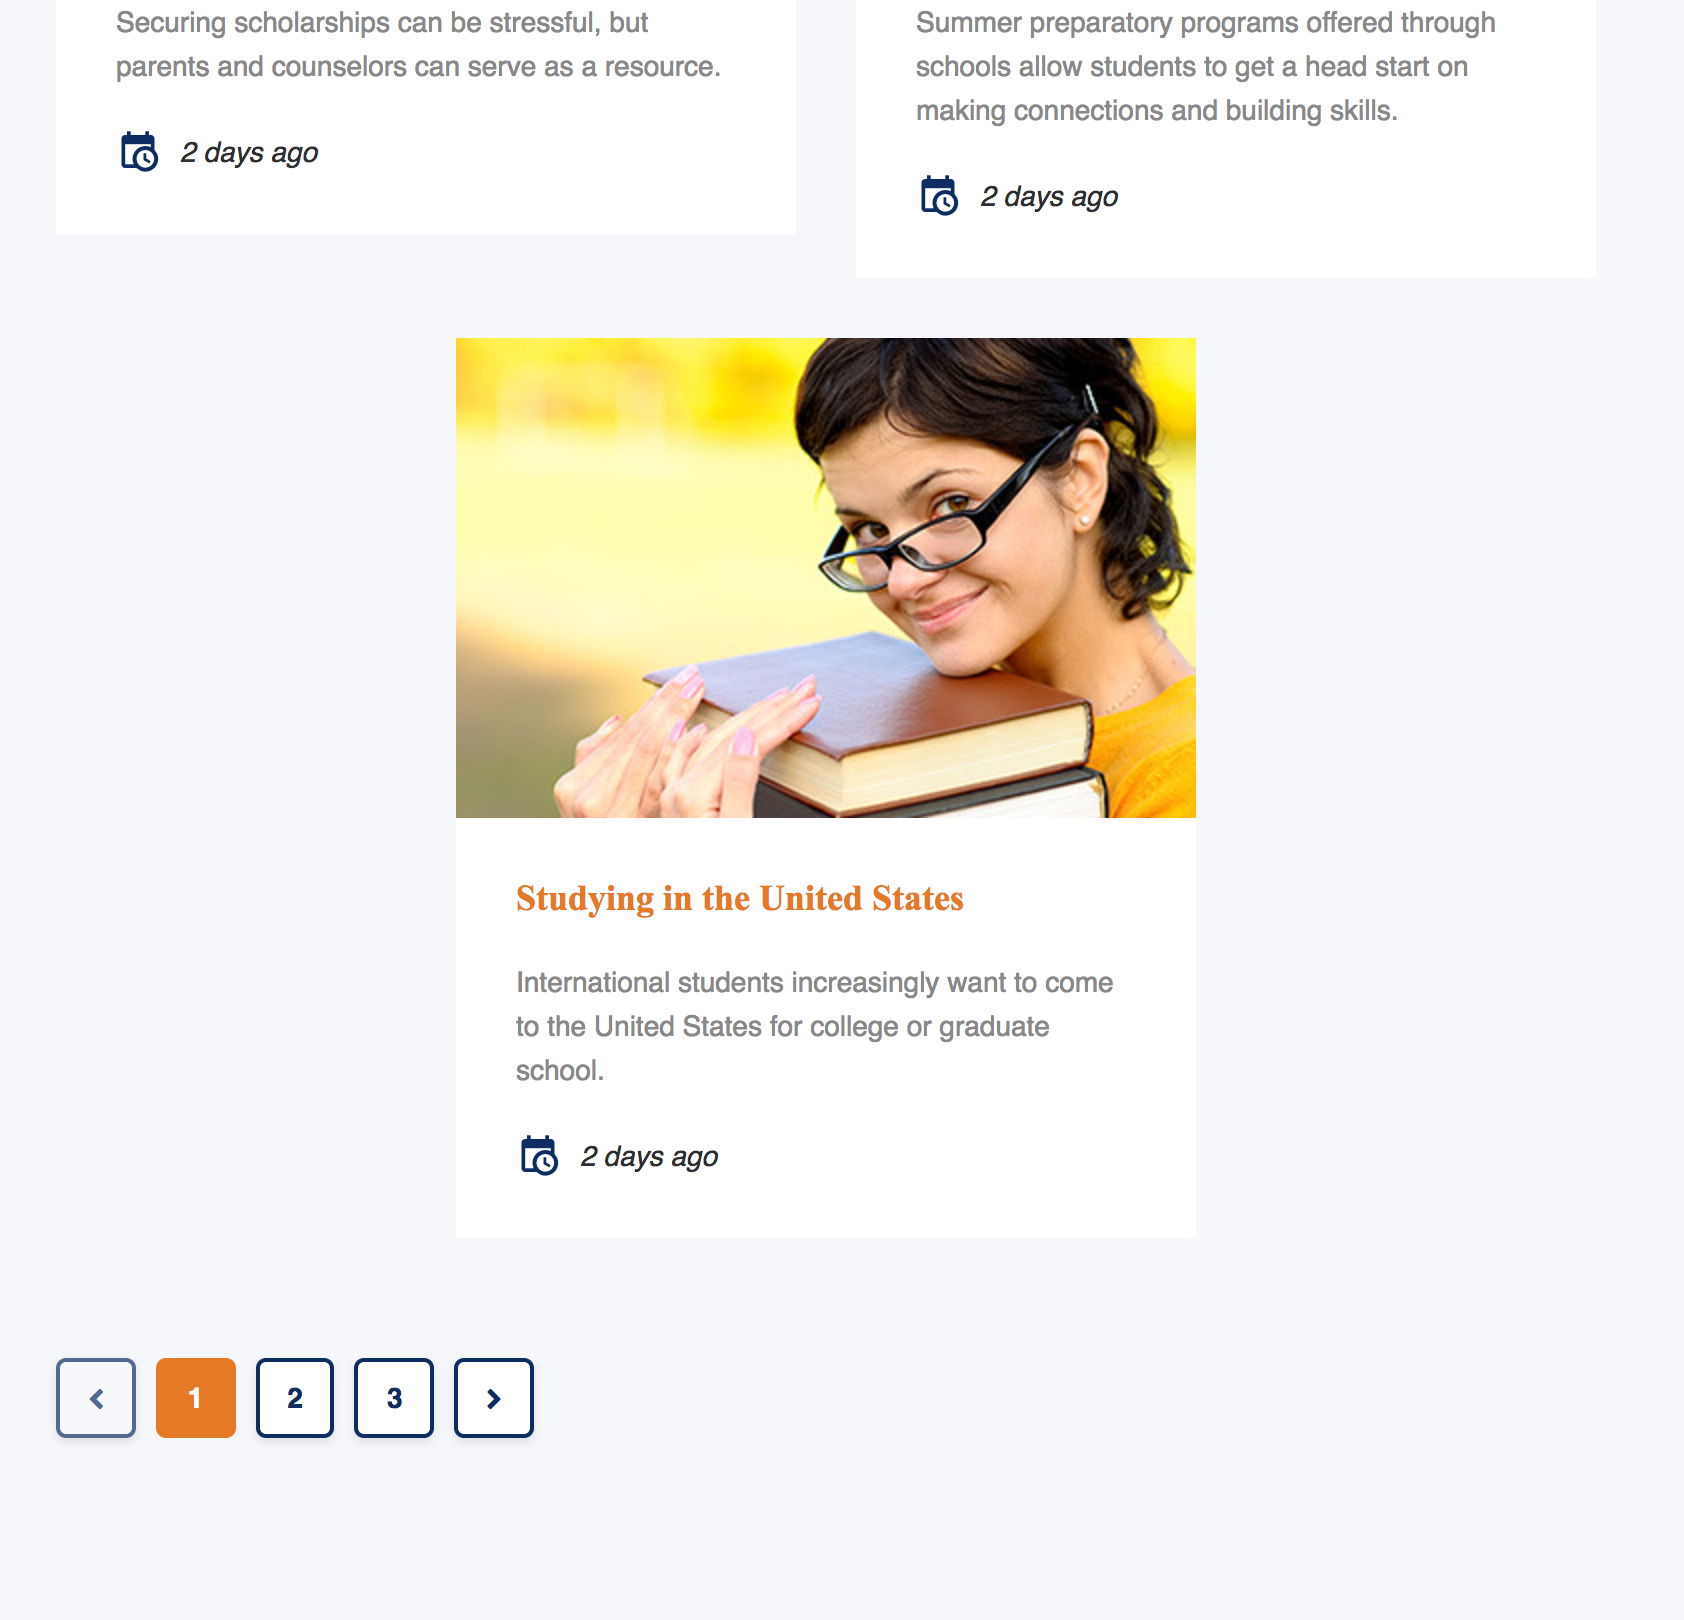Click "2 days ago" under scholarships excerpt
The width and height of the screenshot is (1684, 1620).
click(x=249, y=153)
